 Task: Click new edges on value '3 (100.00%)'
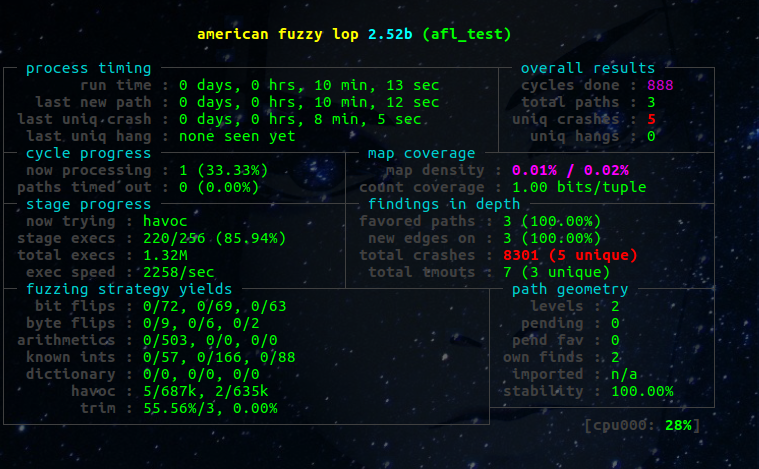click(552, 238)
